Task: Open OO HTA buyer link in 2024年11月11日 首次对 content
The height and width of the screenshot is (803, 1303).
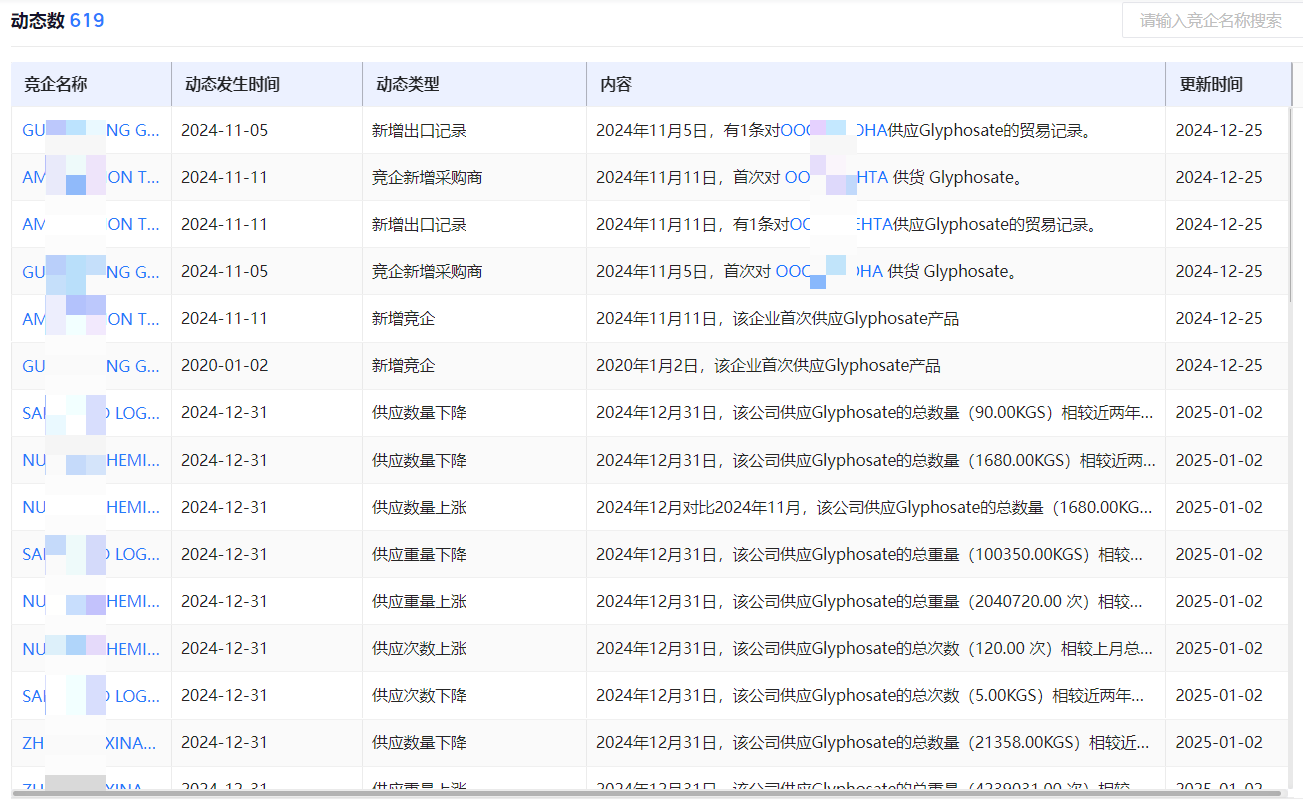Action: [836, 178]
